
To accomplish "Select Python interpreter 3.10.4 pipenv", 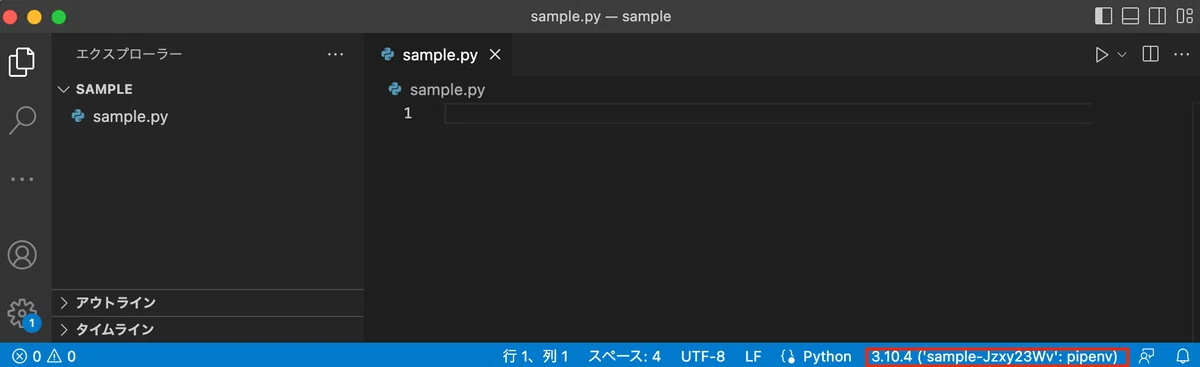I will [x=996, y=356].
